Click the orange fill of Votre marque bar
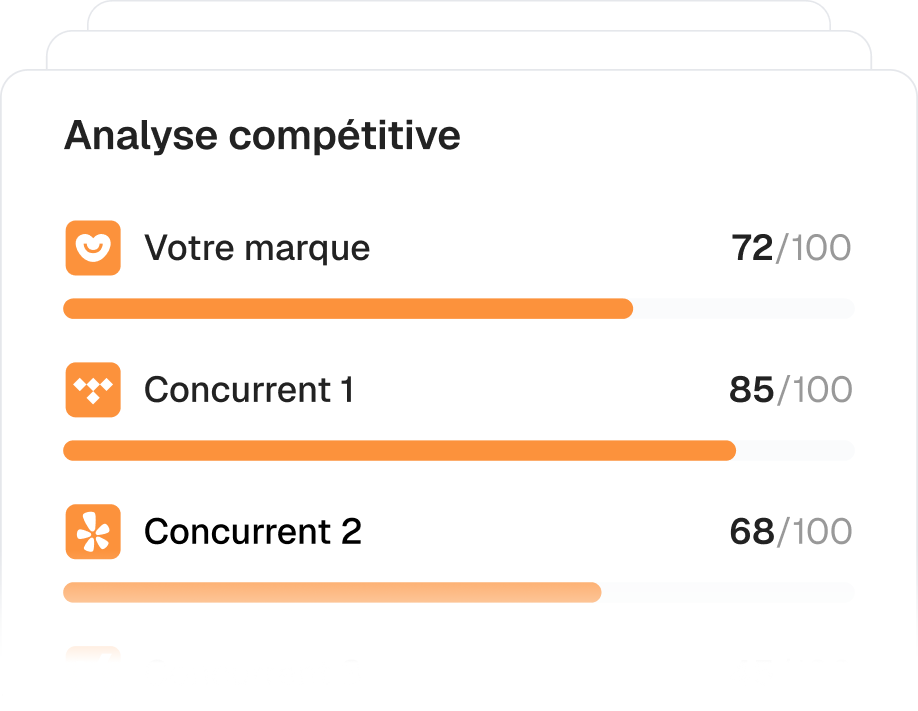 click(348, 309)
